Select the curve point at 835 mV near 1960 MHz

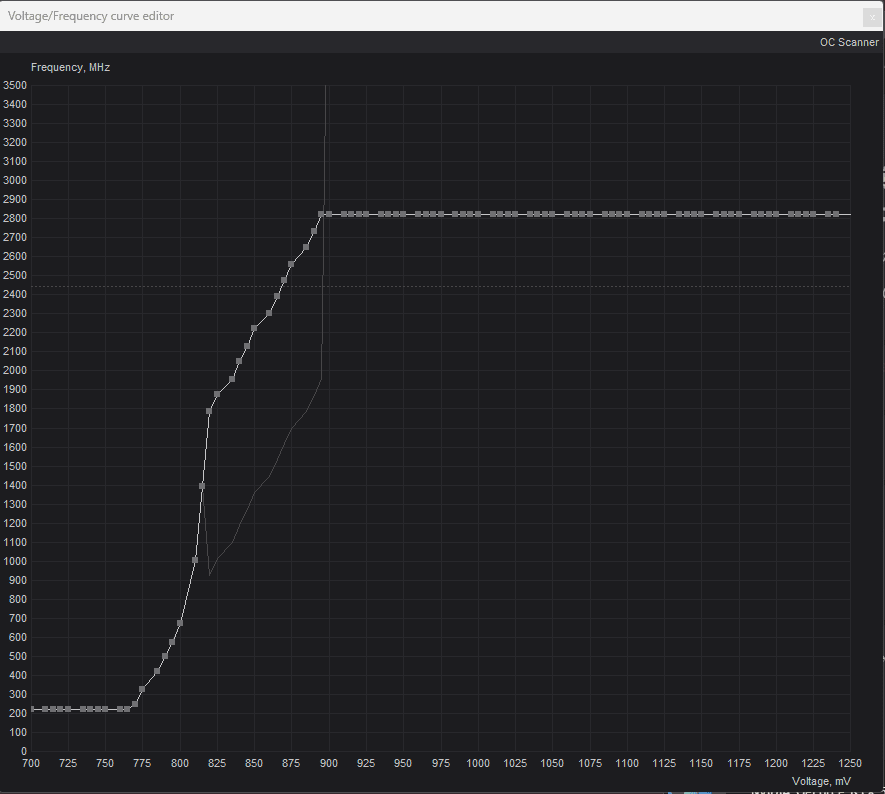(x=231, y=379)
